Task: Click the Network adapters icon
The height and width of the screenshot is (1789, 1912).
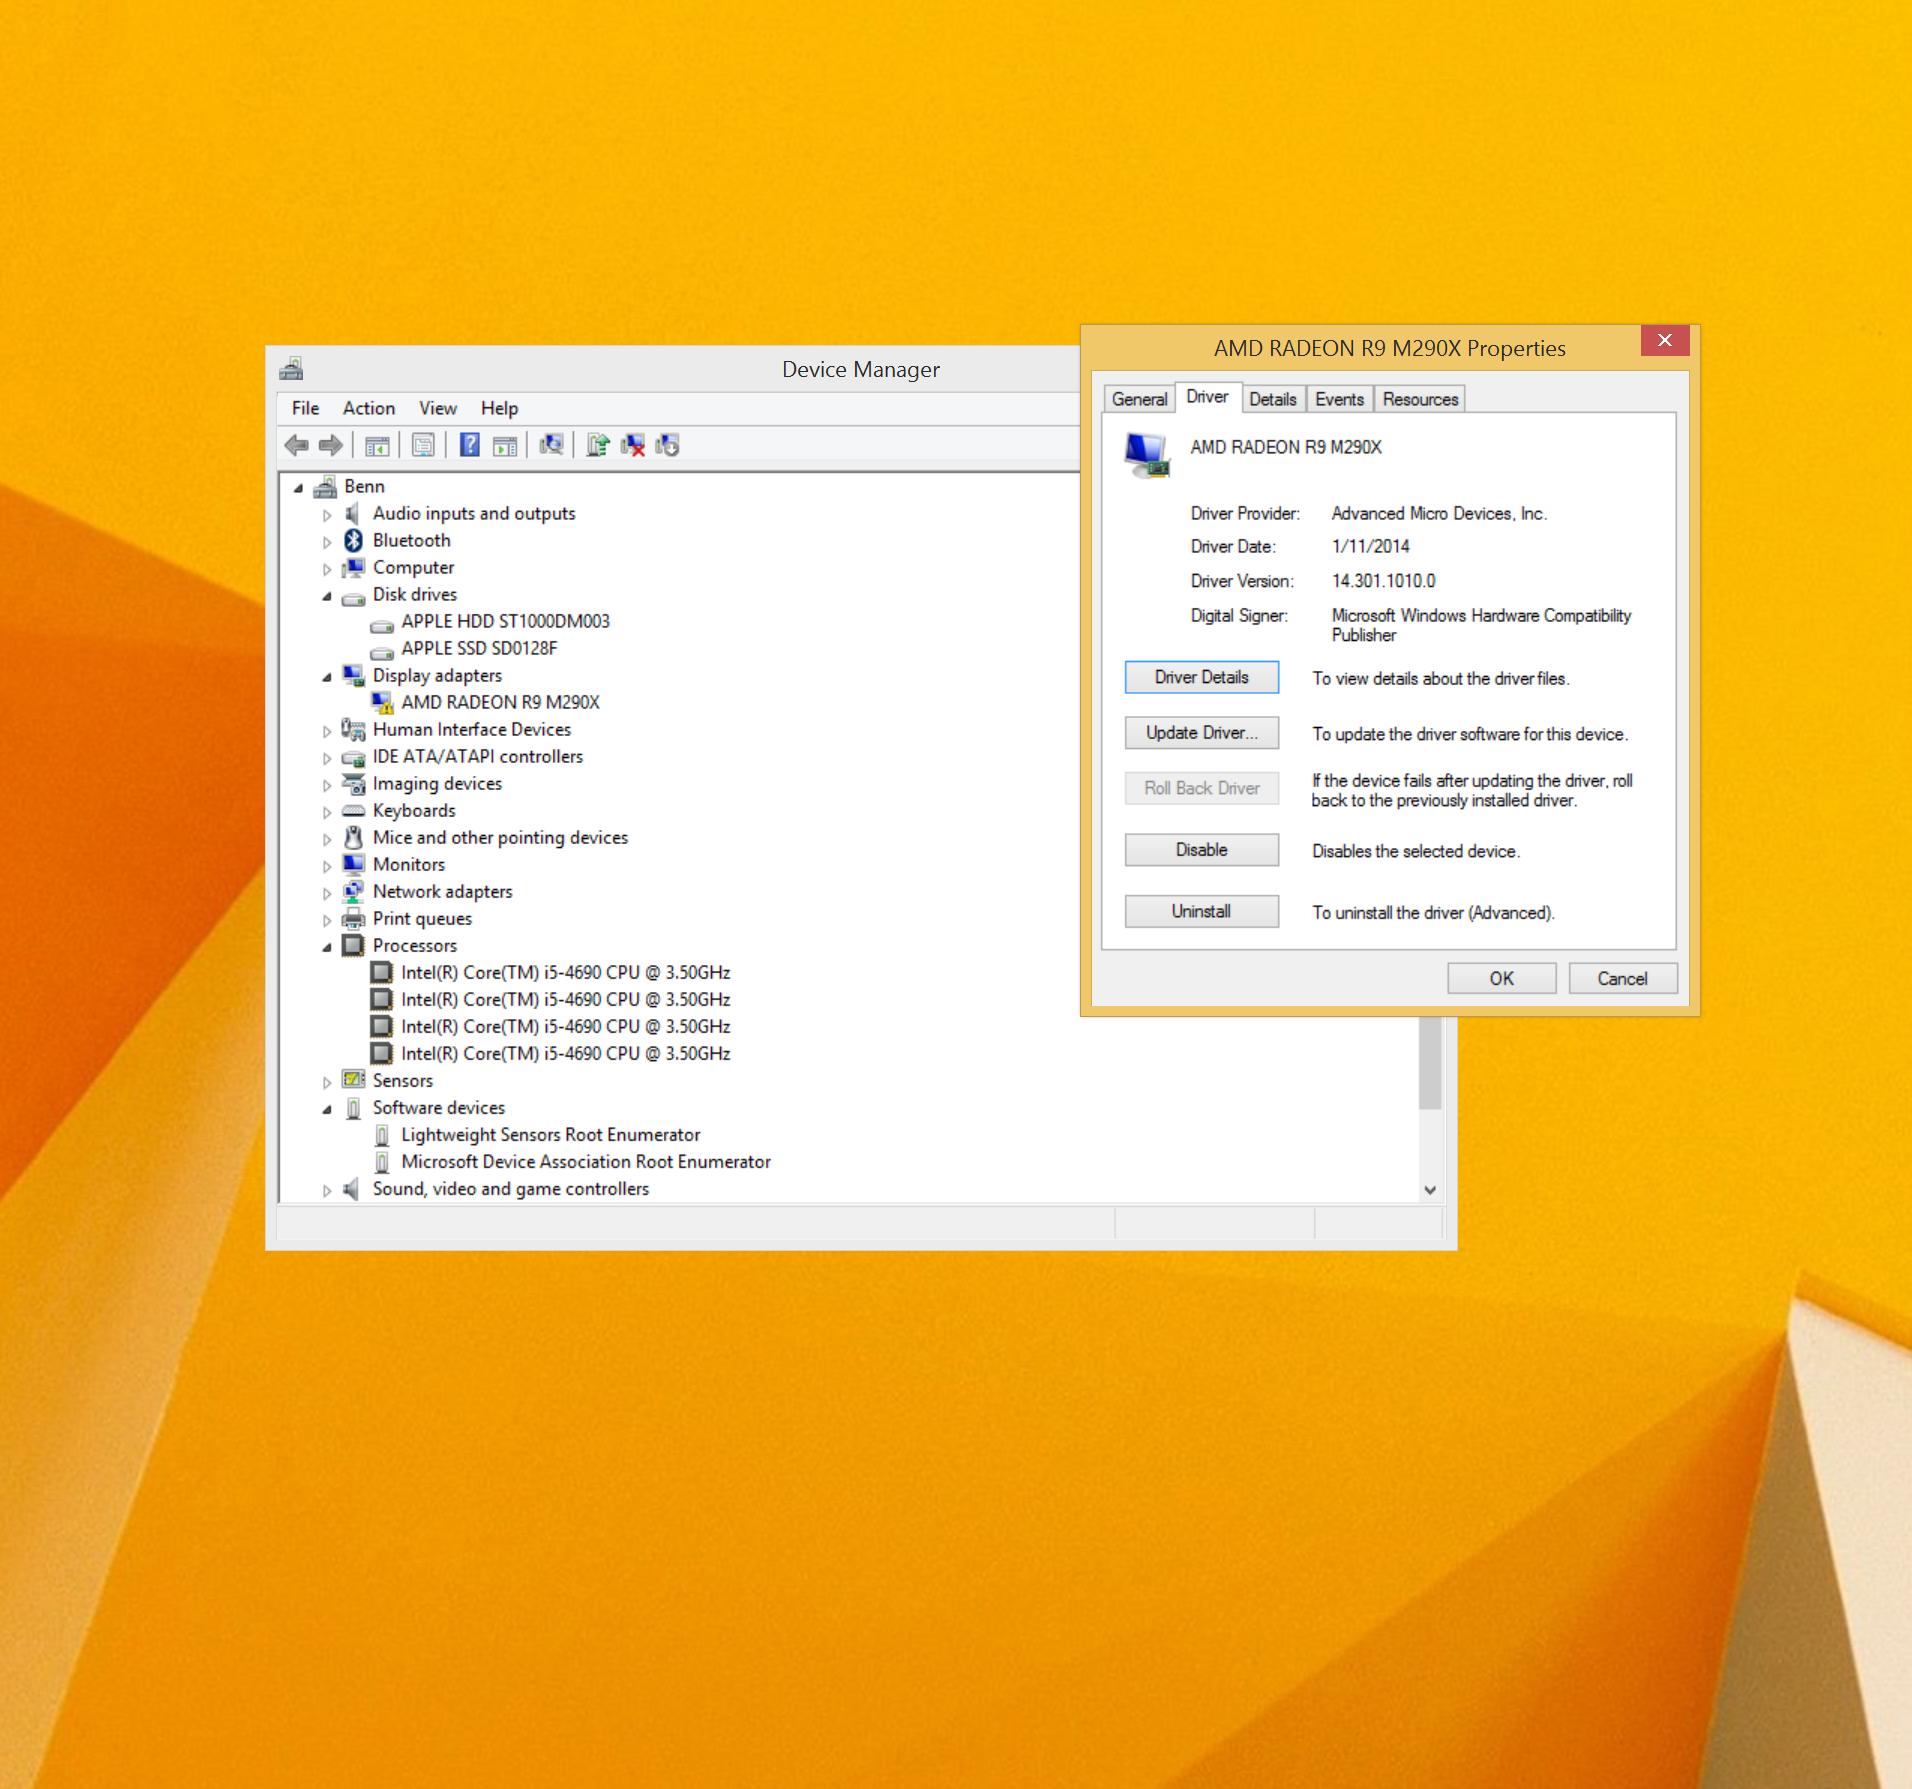Action: pos(353,891)
